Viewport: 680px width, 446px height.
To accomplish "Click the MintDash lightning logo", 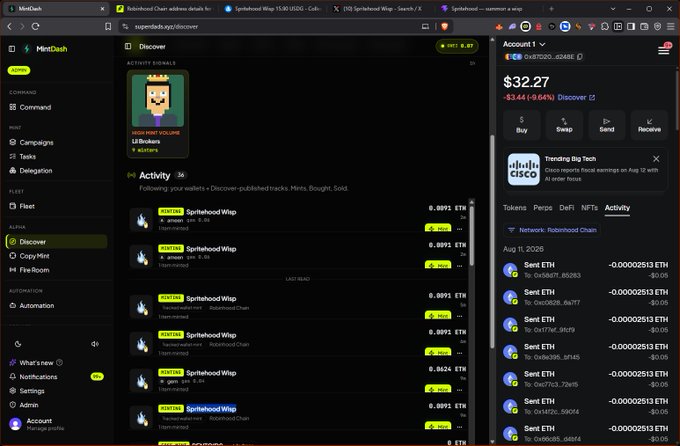I will point(27,49).
